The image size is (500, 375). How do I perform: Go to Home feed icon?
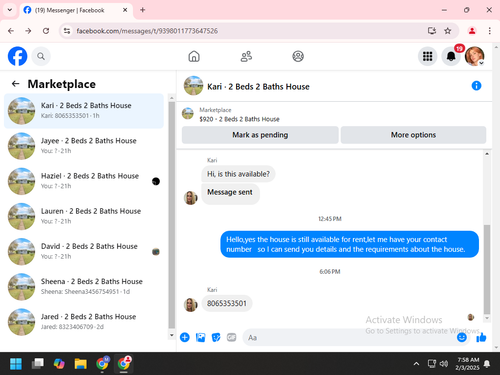[x=194, y=56]
